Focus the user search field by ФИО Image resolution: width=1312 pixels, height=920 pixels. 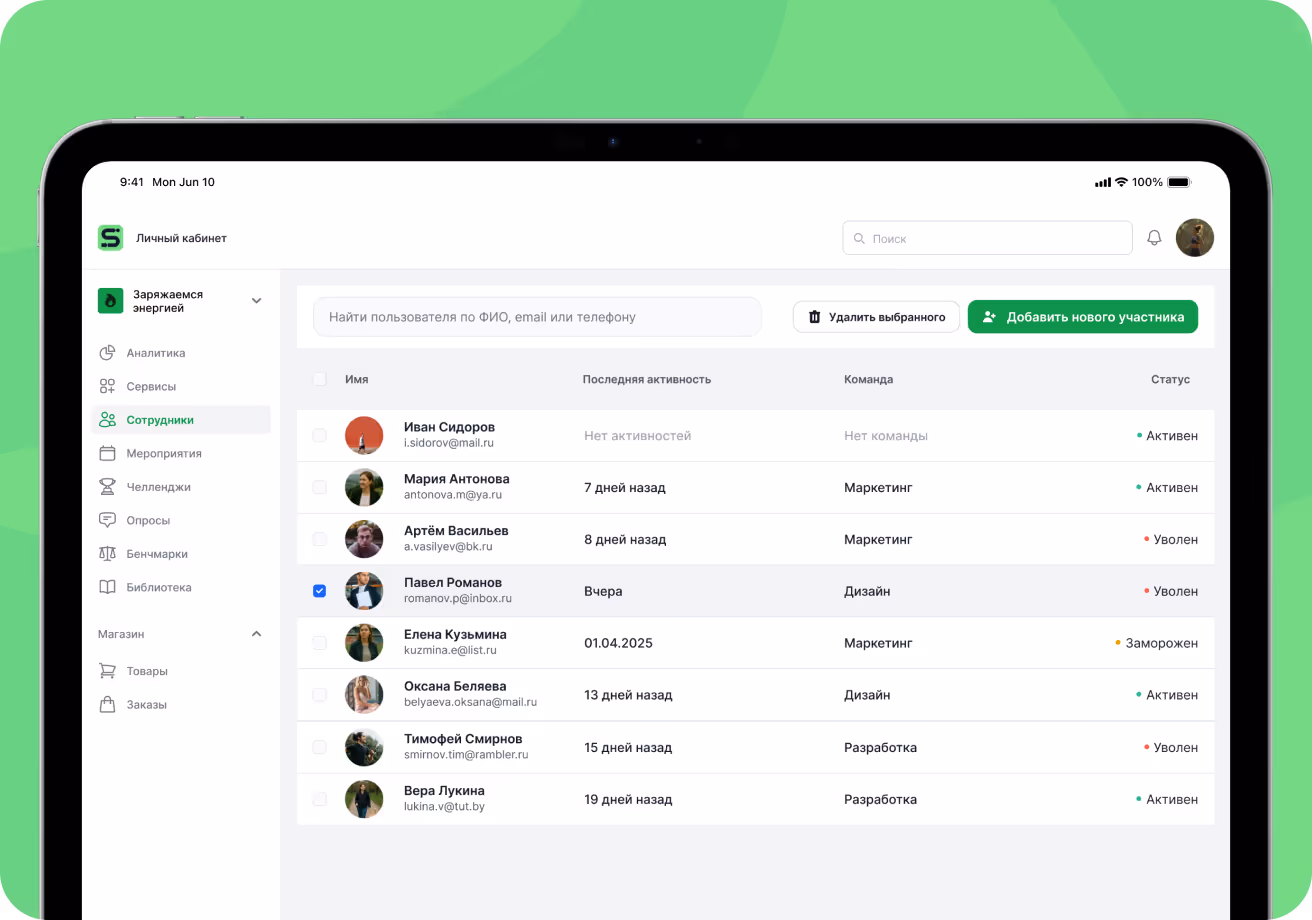[x=537, y=317]
